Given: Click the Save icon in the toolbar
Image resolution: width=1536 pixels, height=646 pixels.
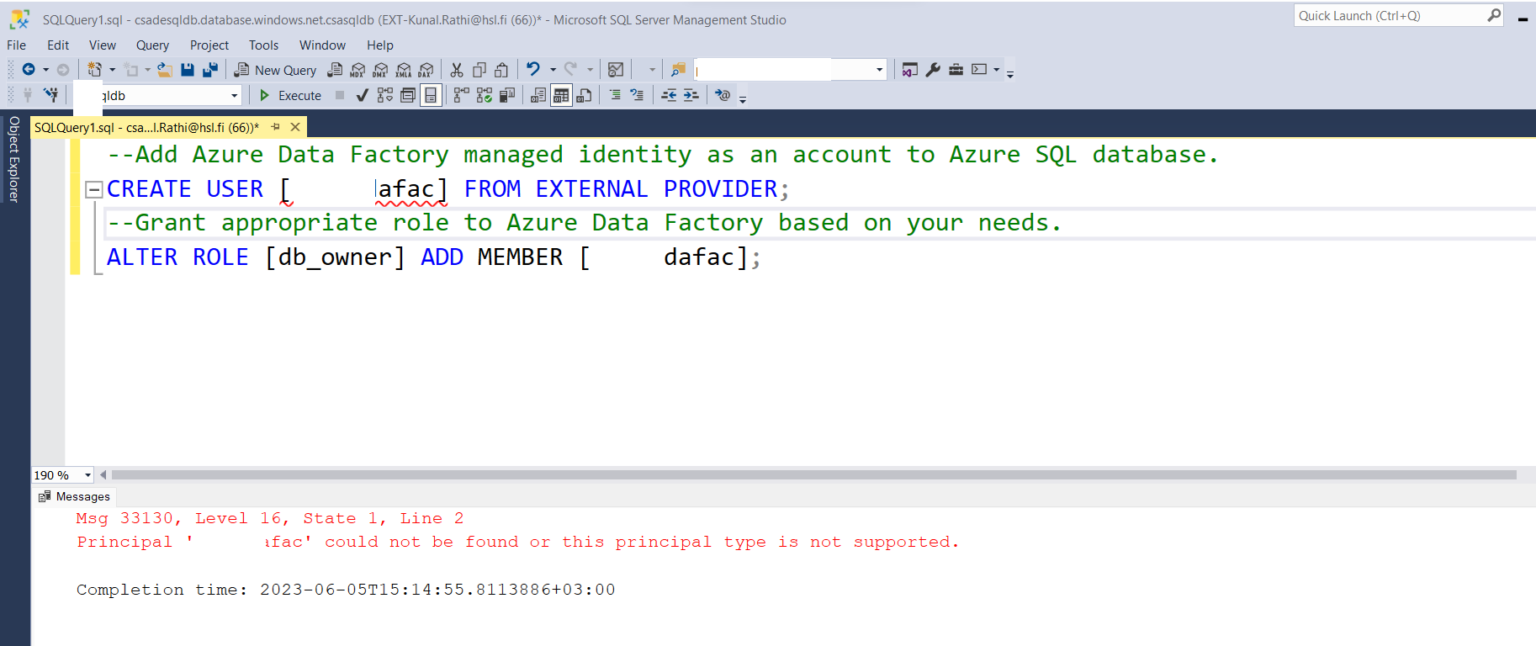Looking at the screenshot, I should 187,69.
